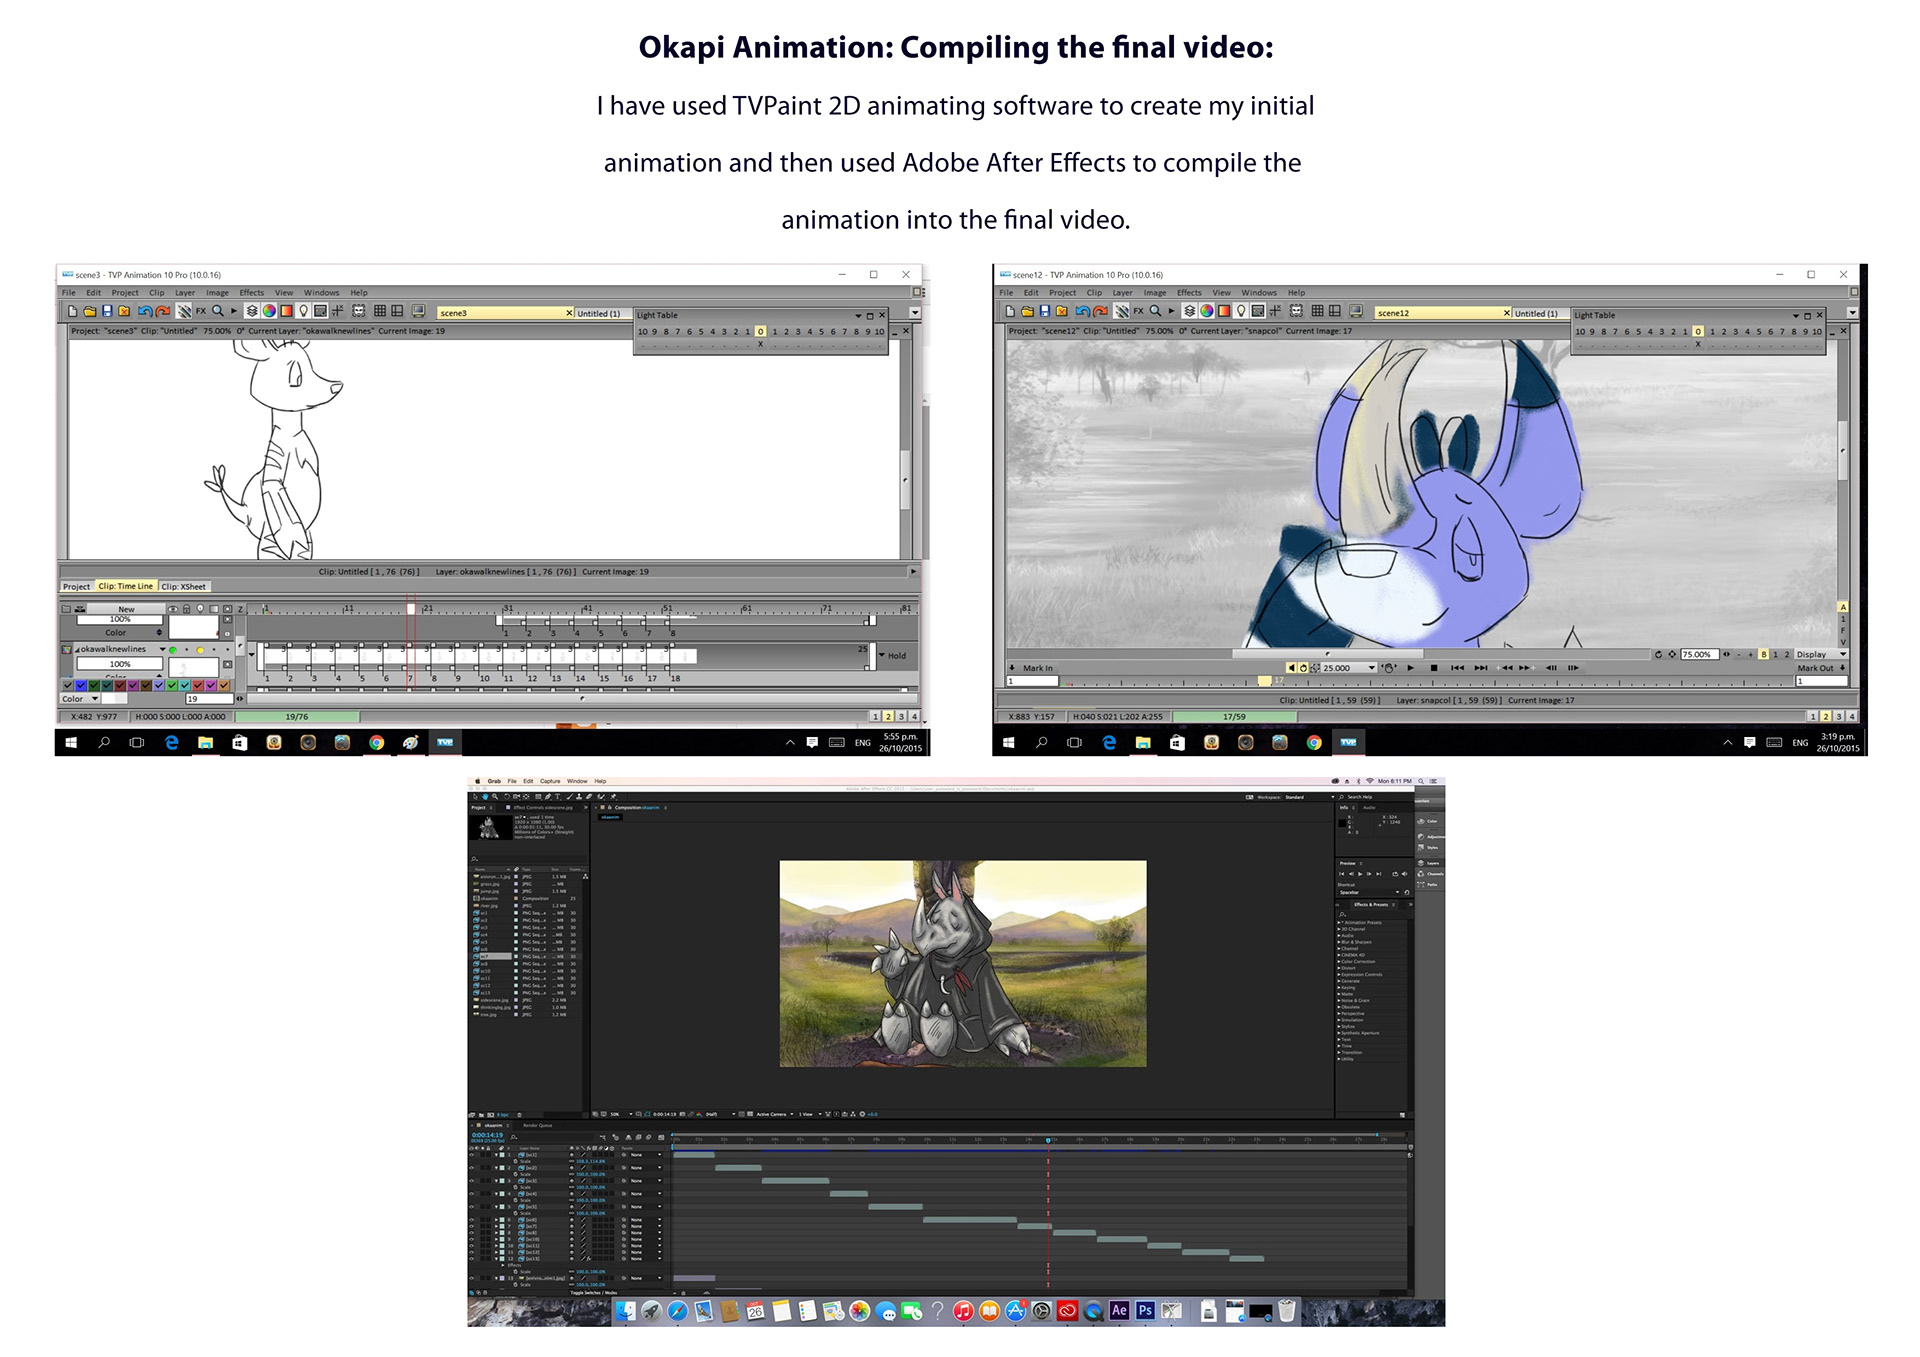Click New layer button in scene3 timeline
Image resolution: width=1920 pixels, height=1357 pixels.
(x=127, y=609)
